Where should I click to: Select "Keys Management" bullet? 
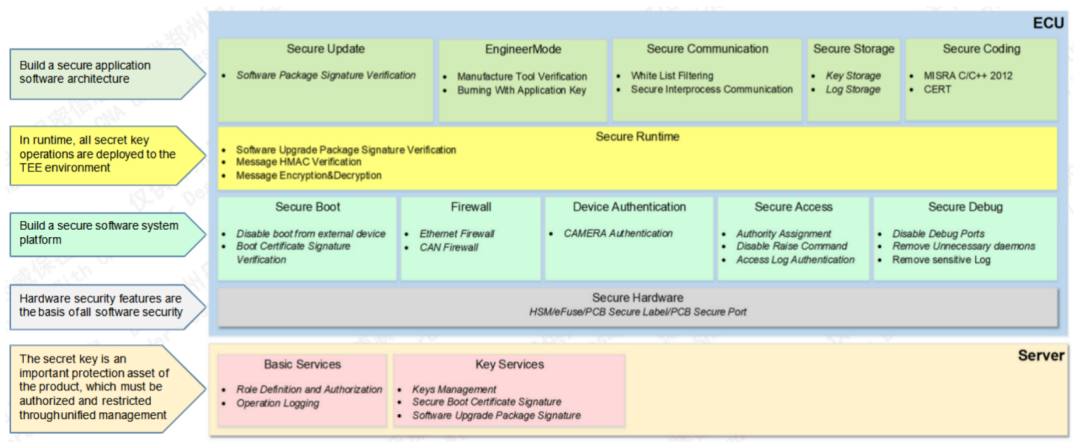[454, 389]
